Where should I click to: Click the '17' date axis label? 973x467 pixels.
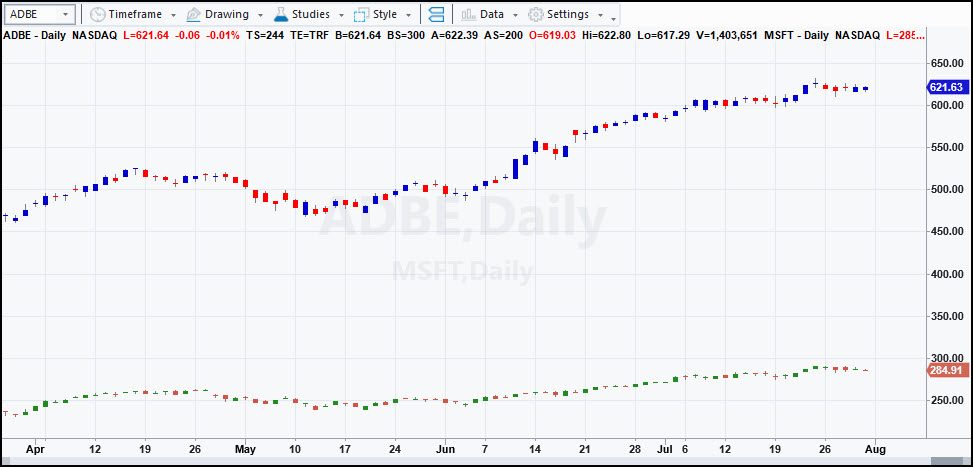pos(345,448)
